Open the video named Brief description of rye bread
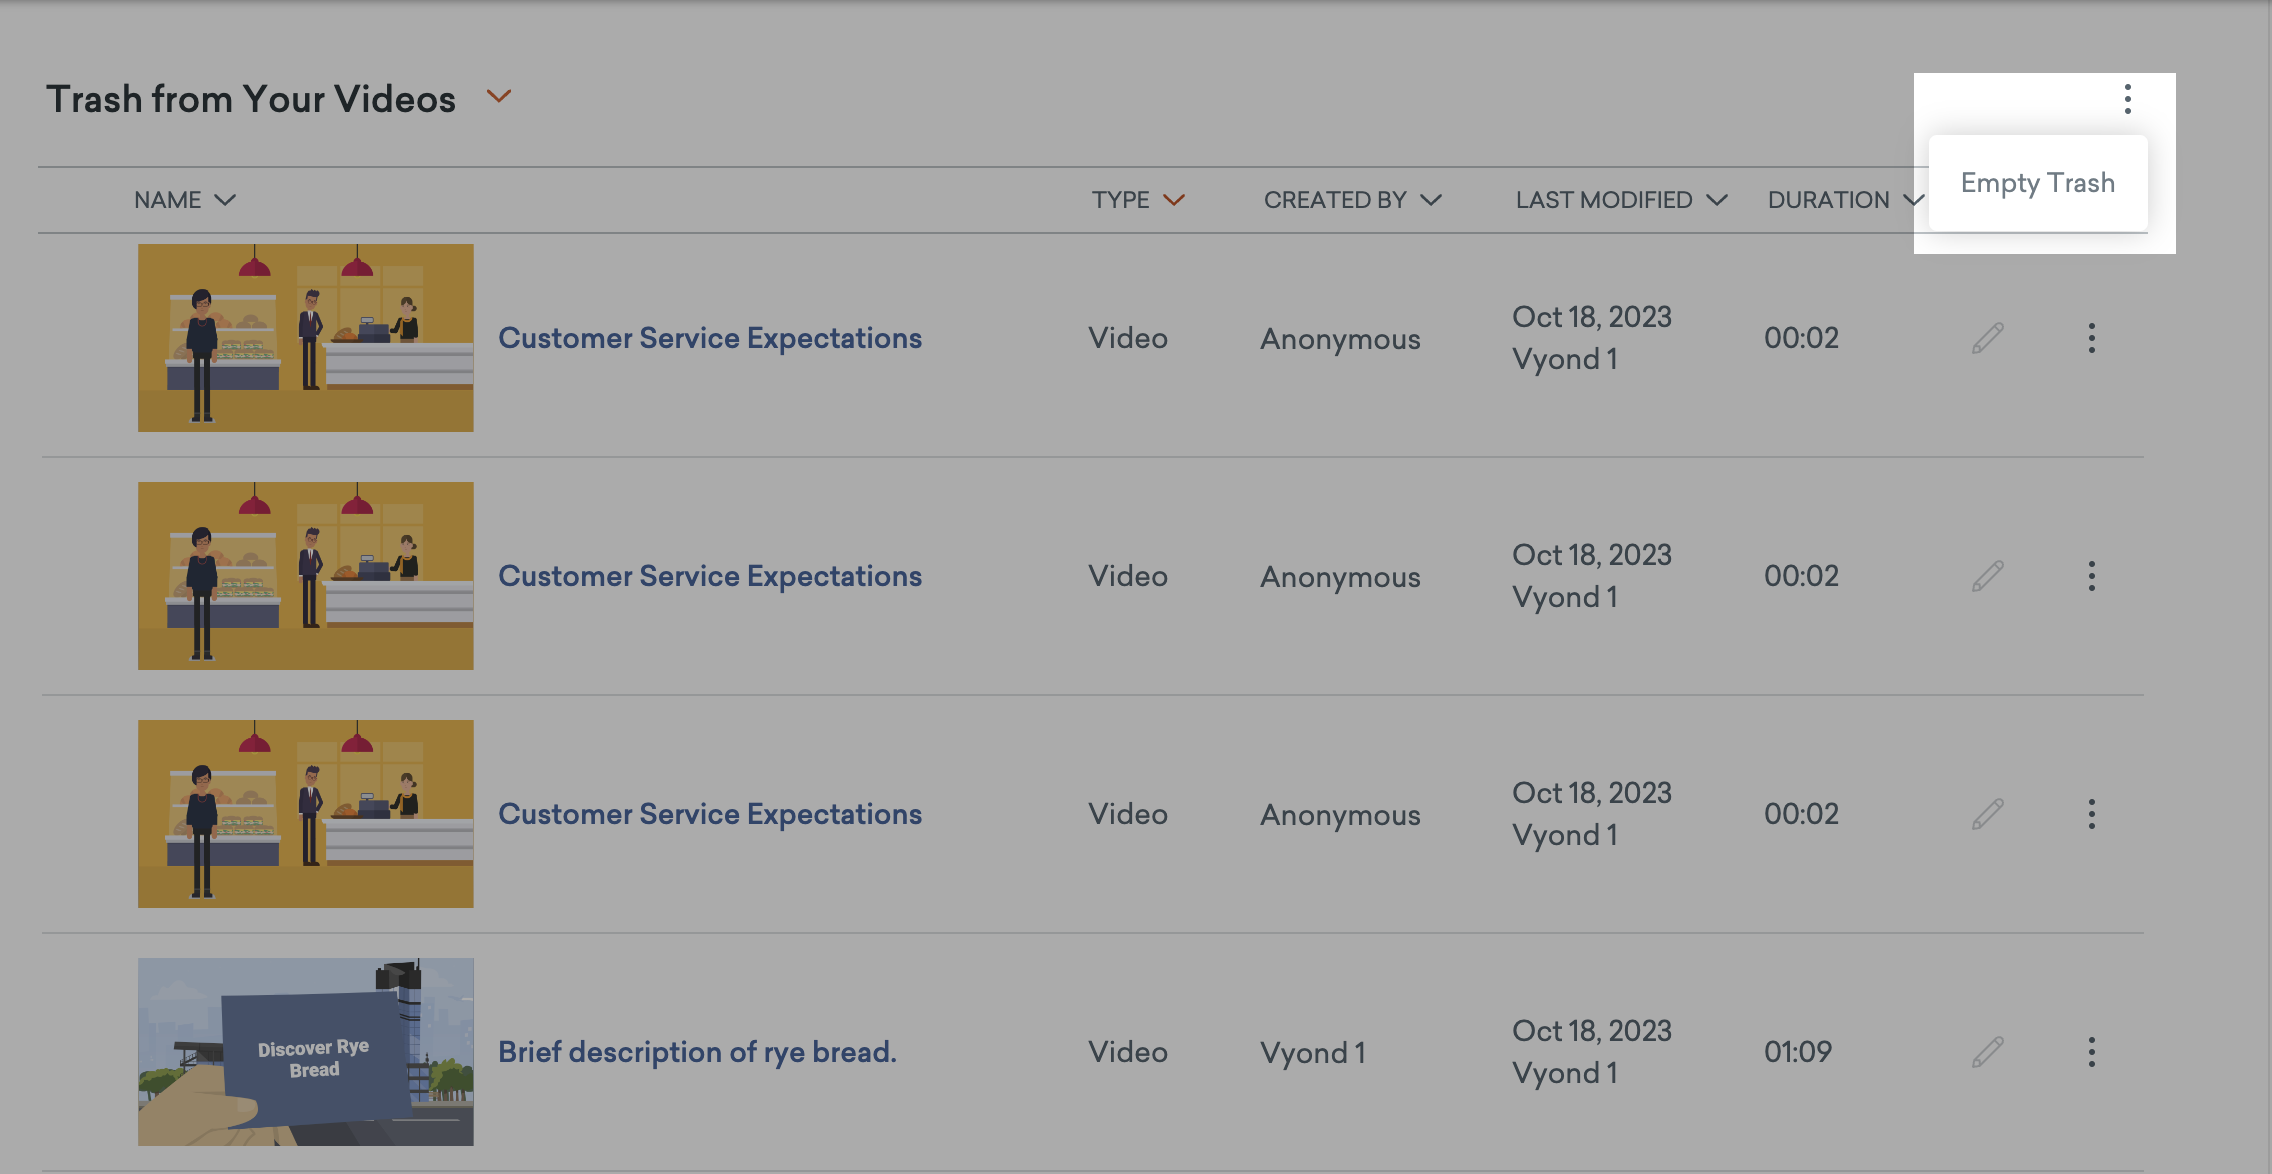This screenshot has width=2272, height=1174. tap(696, 1051)
